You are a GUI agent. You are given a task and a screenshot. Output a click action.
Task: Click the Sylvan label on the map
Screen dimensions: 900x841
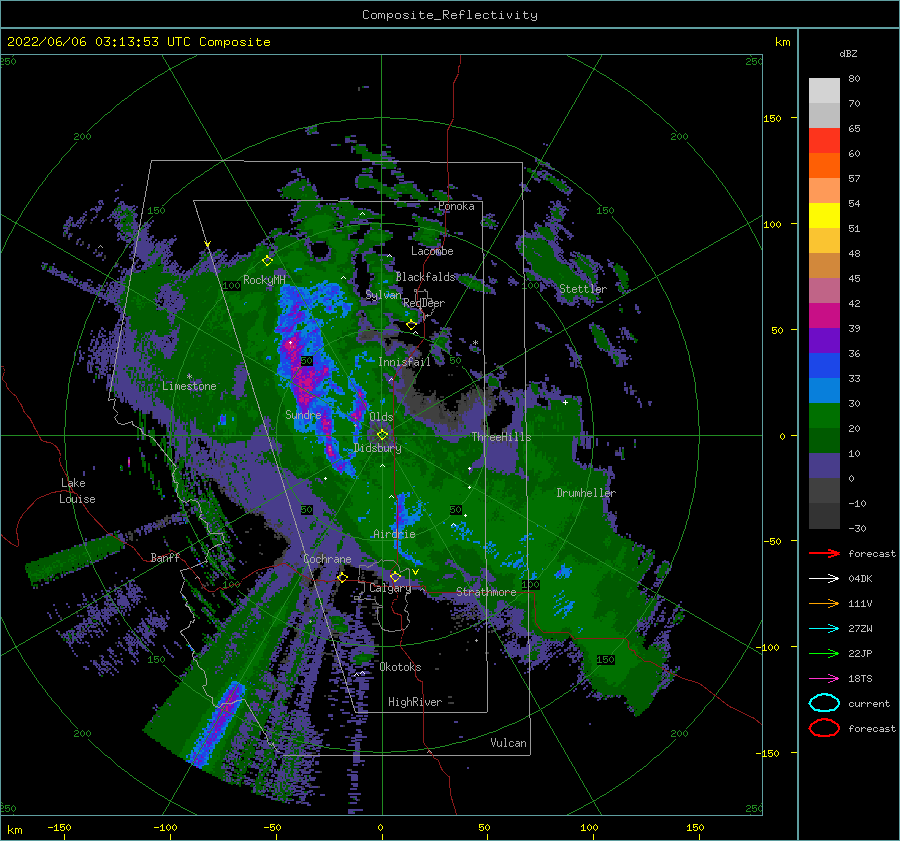pos(383,295)
